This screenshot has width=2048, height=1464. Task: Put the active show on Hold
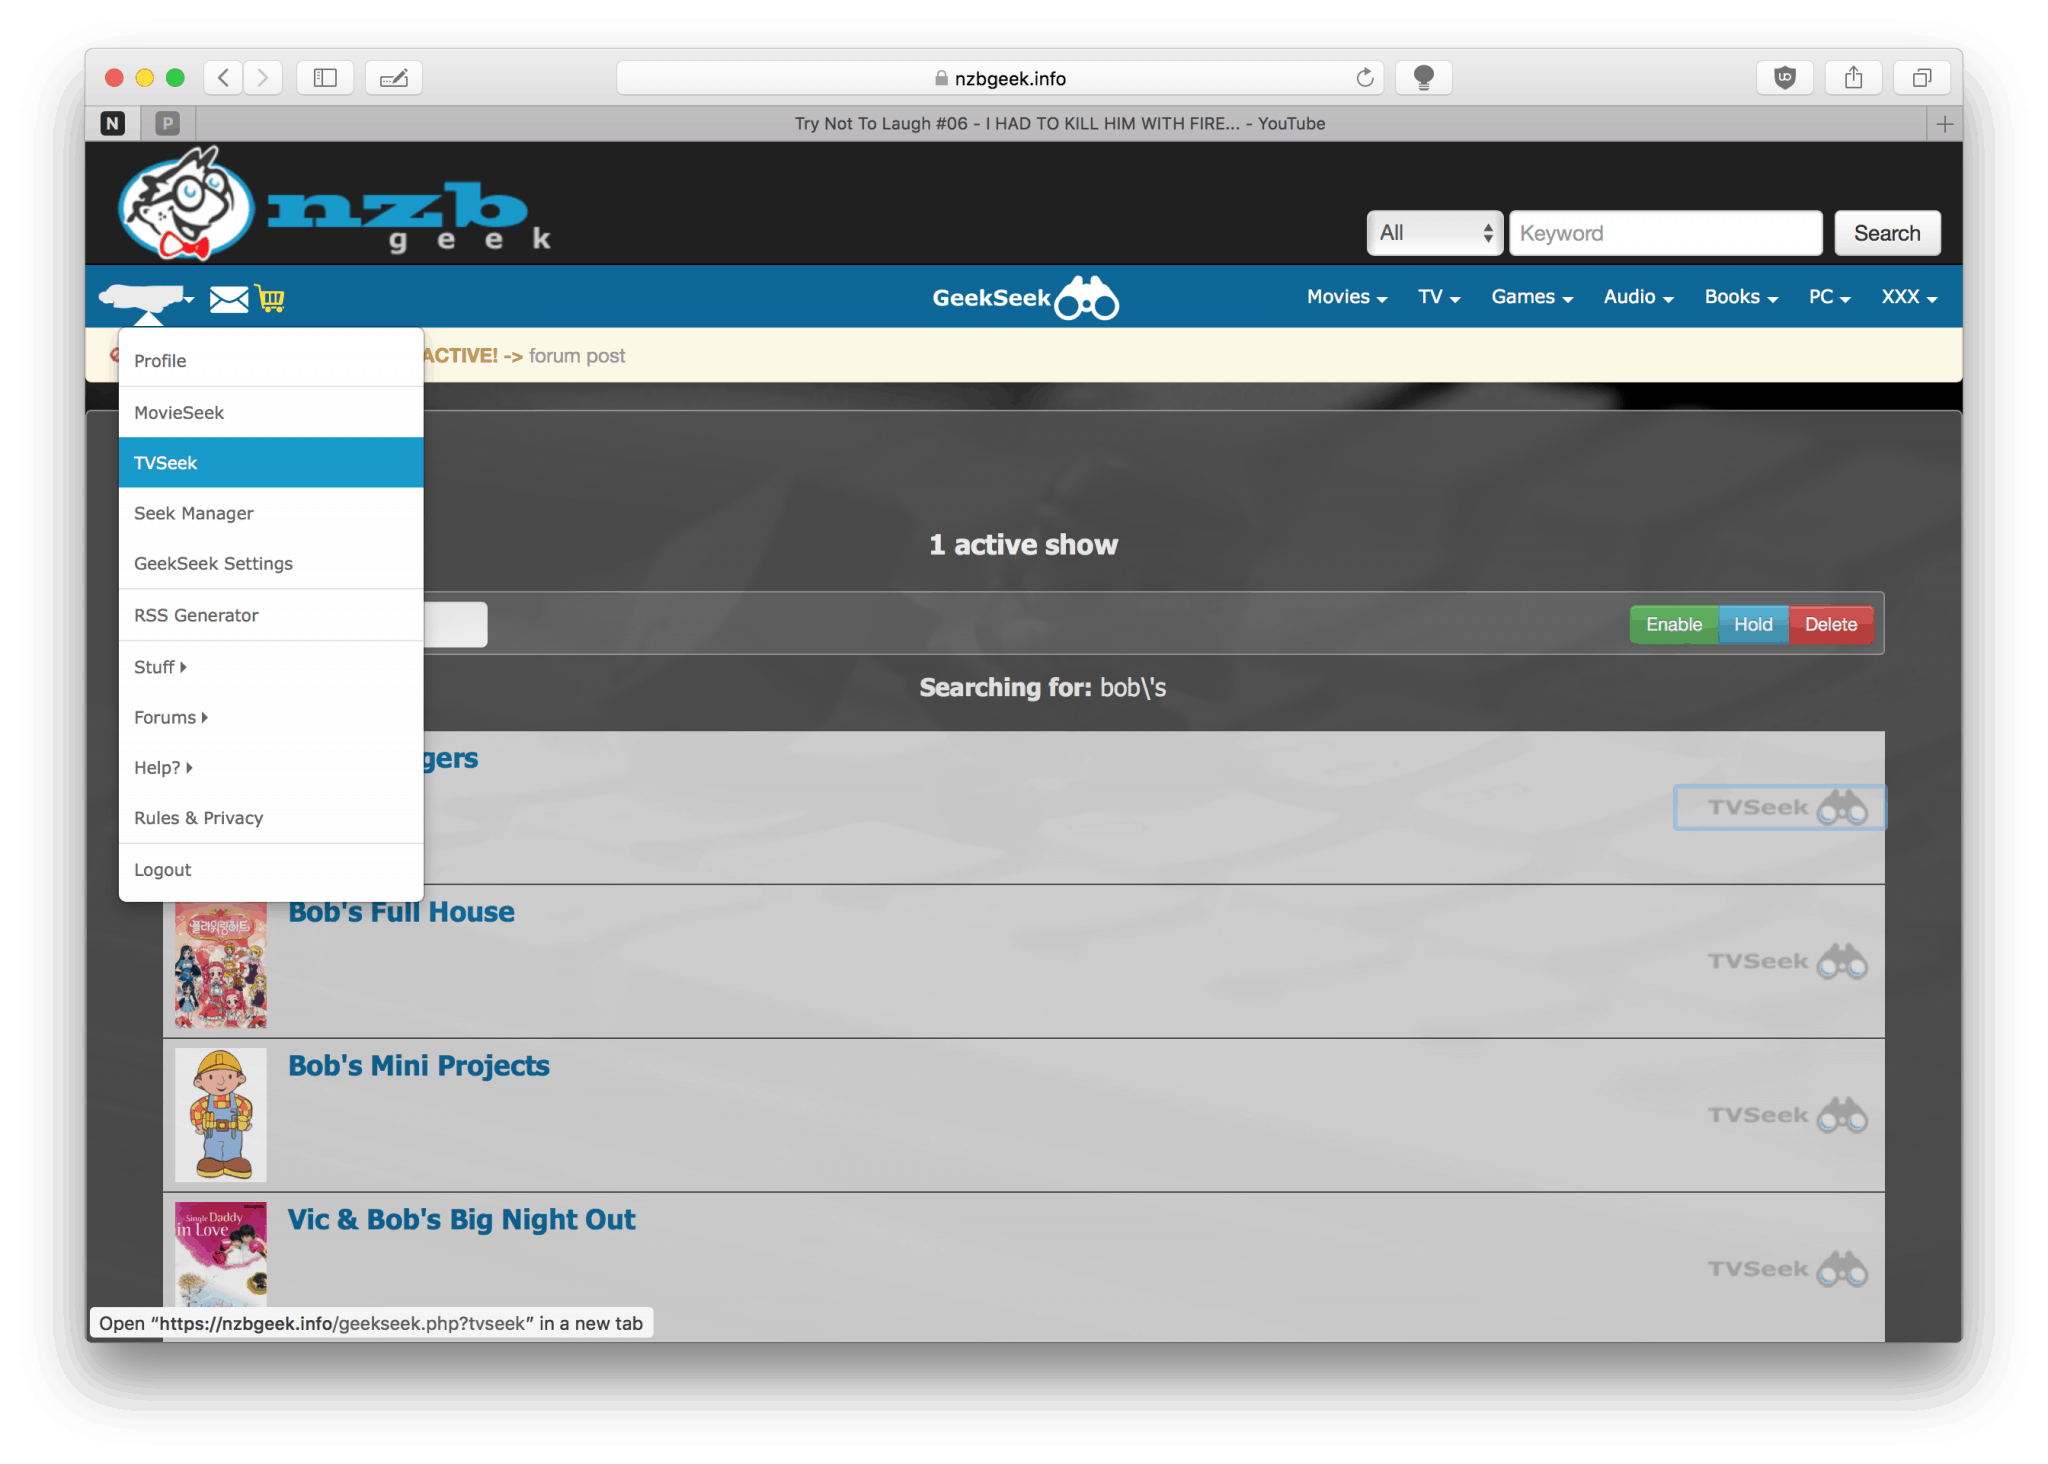point(1753,624)
